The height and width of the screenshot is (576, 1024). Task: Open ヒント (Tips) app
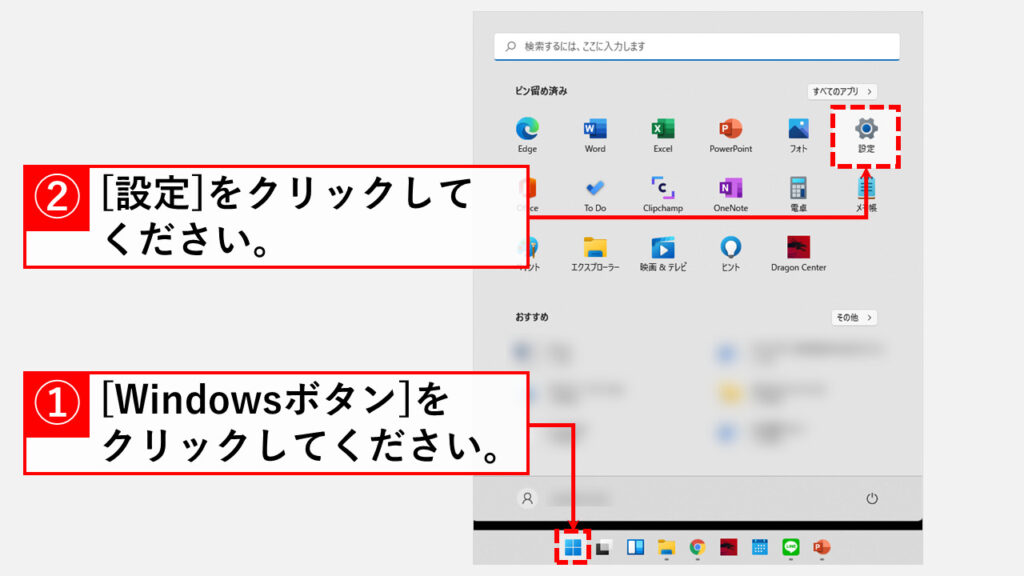pos(731,254)
